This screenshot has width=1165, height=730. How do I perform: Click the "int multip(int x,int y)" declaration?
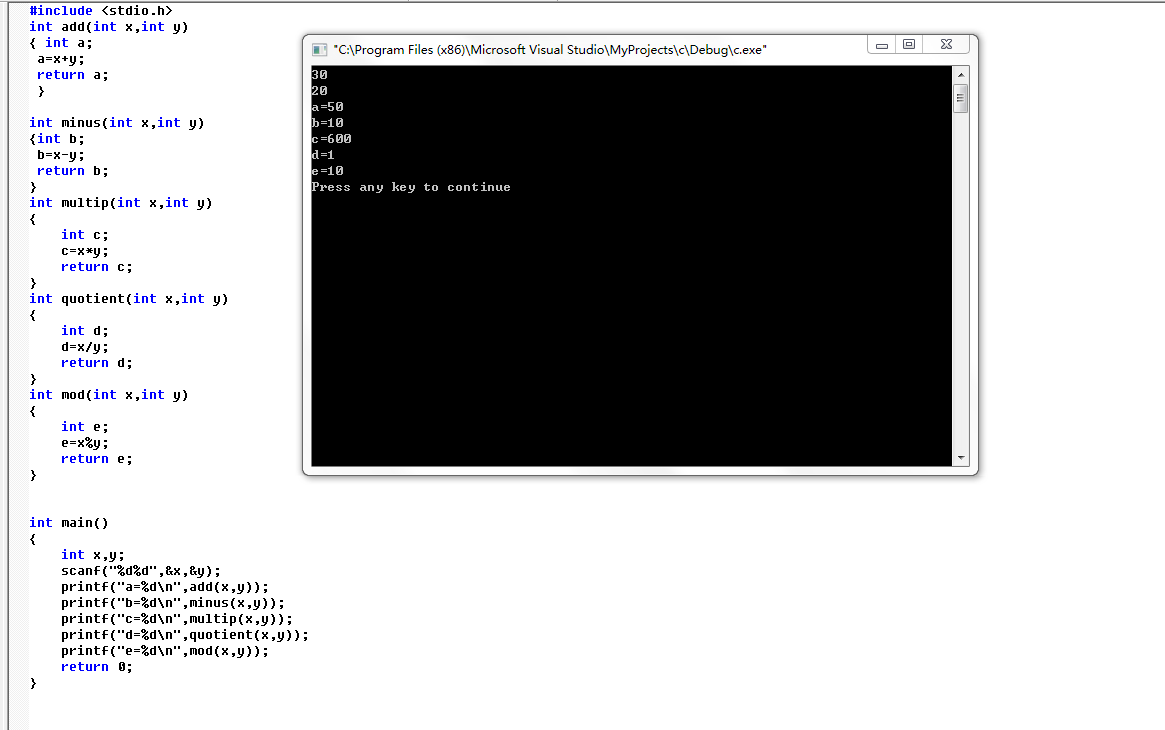120,203
